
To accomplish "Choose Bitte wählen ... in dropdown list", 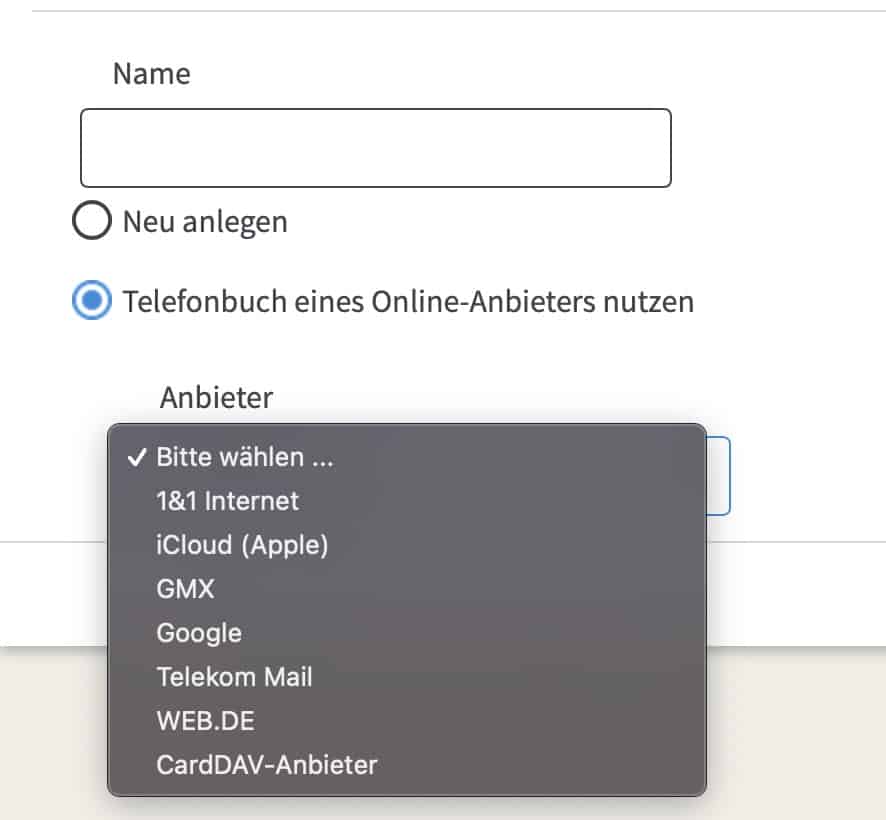I will pos(406,457).
